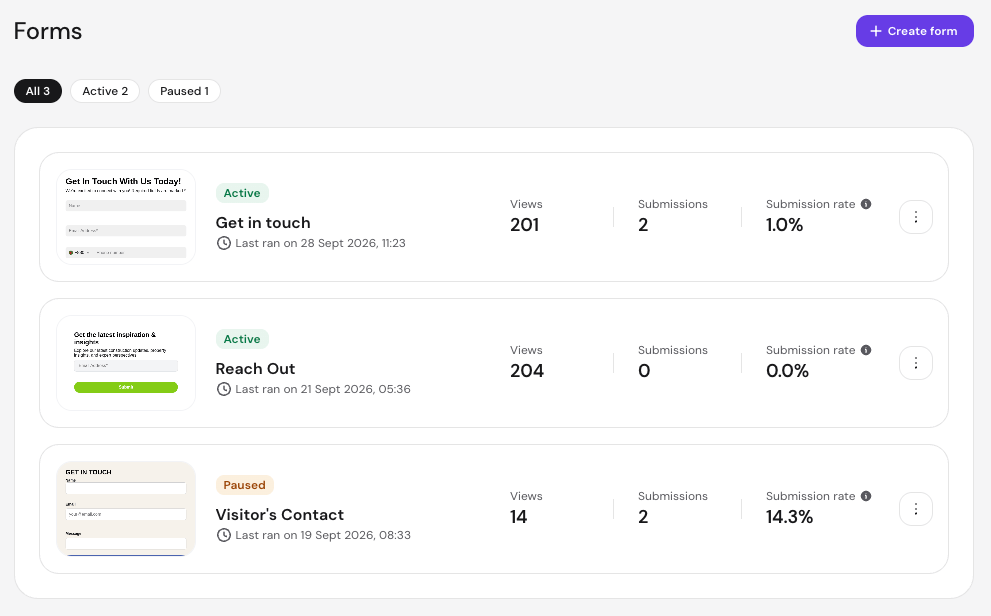
Task: Open the Reach Out form thumbnail
Action: (x=126, y=363)
